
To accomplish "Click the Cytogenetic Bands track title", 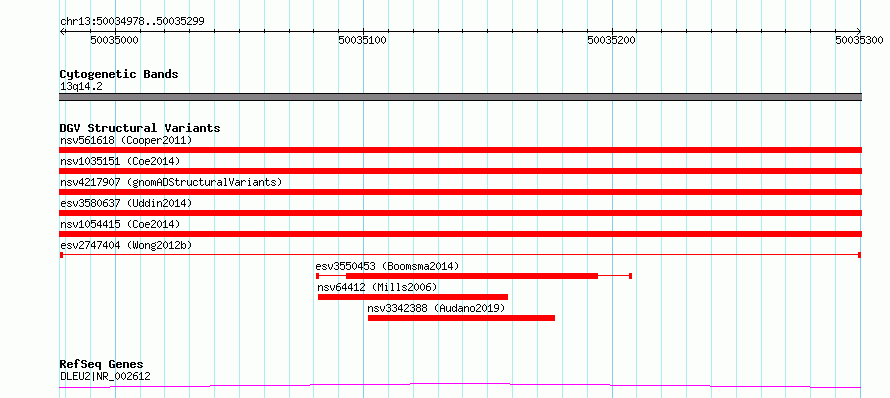I will click(x=119, y=74).
